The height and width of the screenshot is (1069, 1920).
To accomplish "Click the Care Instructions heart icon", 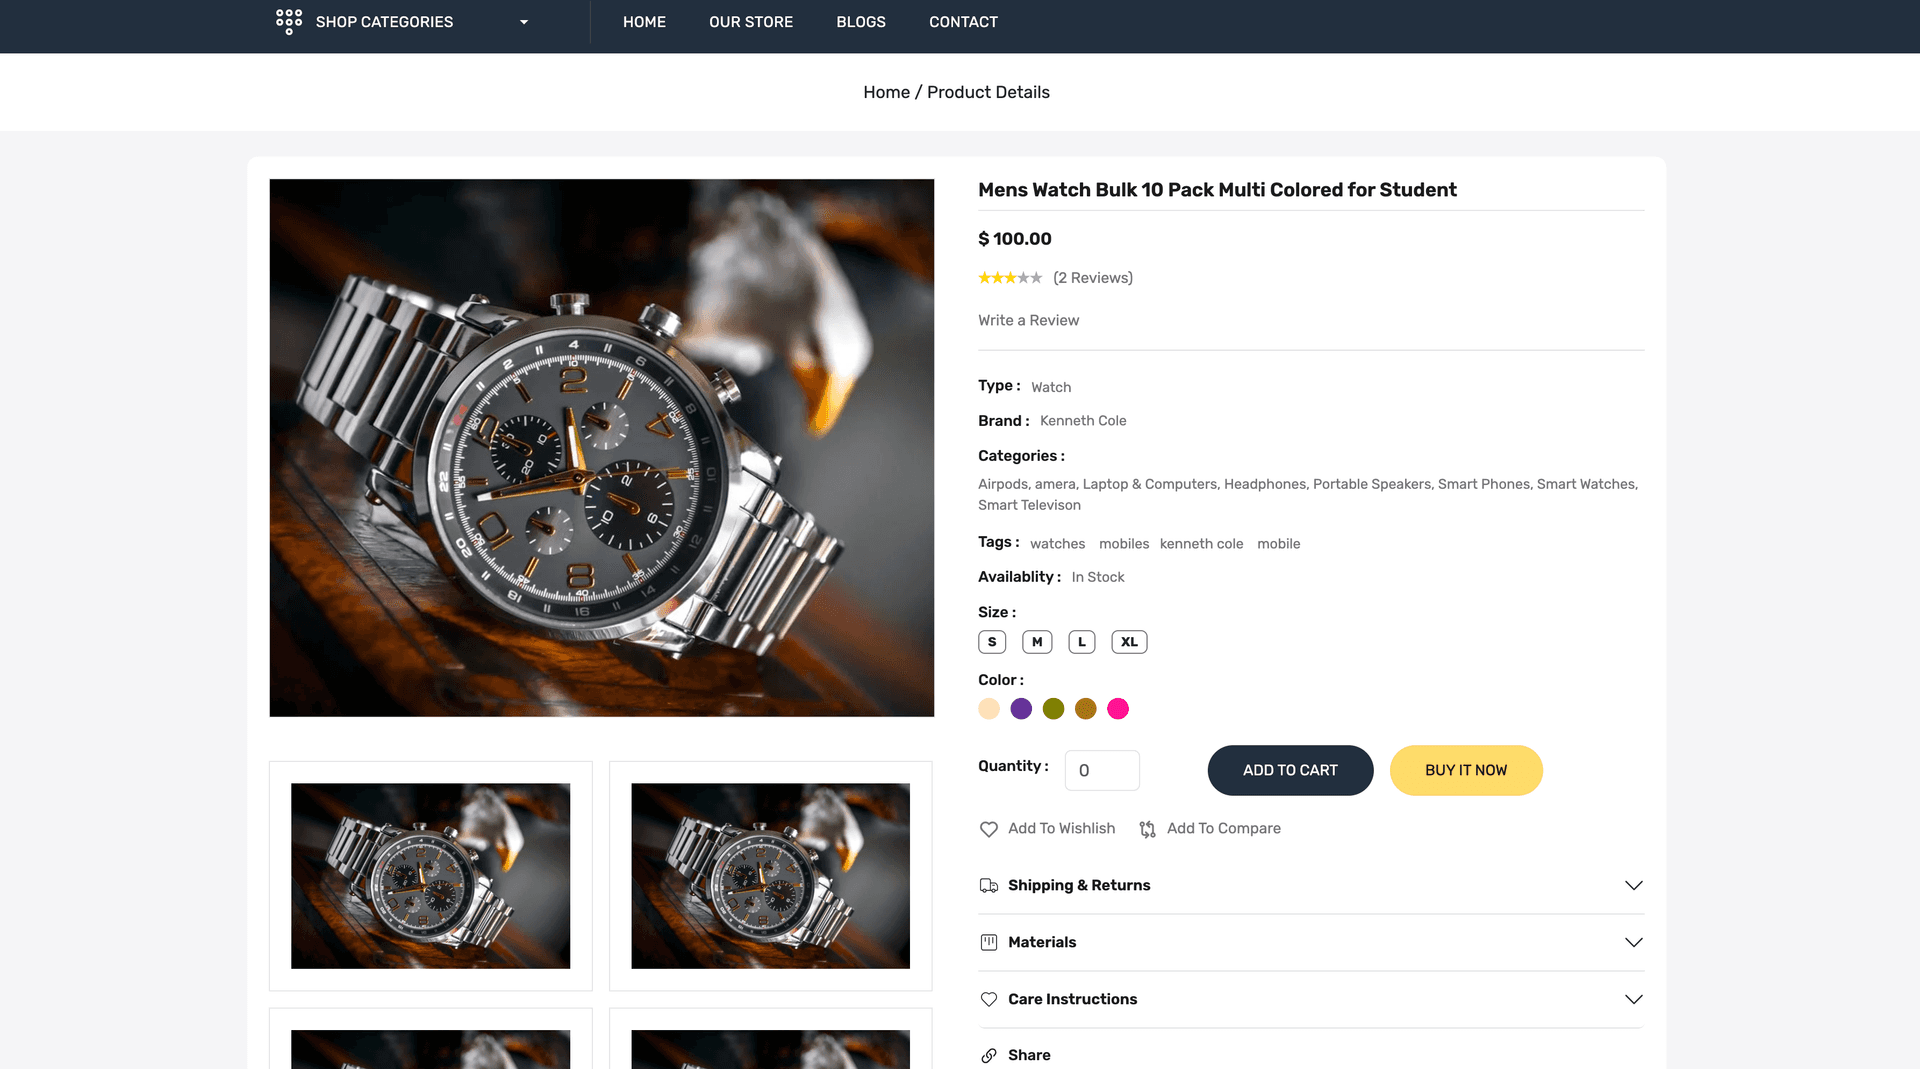I will (989, 999).
